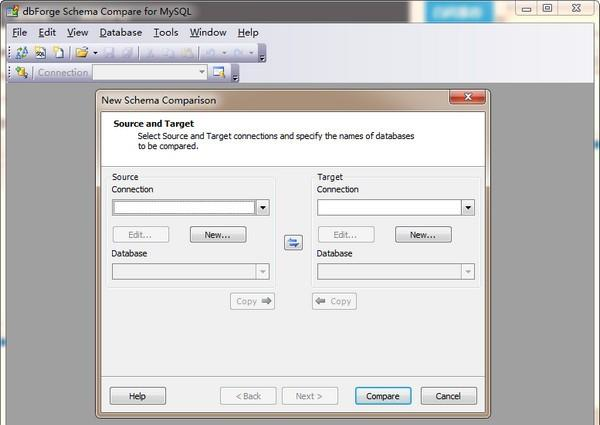The height and width of the screenshot is (425, 600).
Task: Minimize the dbForge main window
Action: click(527, 8)
